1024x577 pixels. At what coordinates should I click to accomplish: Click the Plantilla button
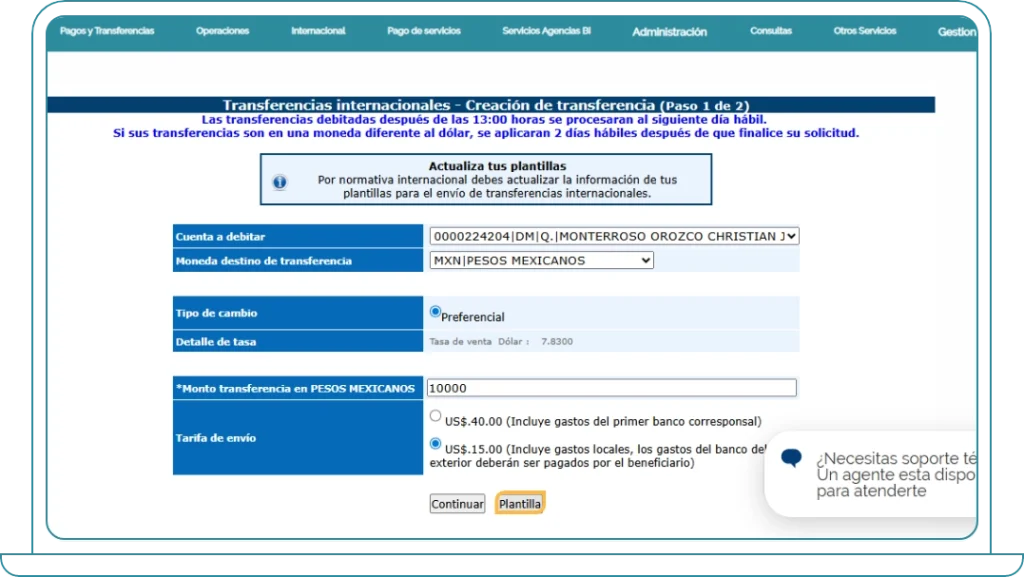(520, 504)
